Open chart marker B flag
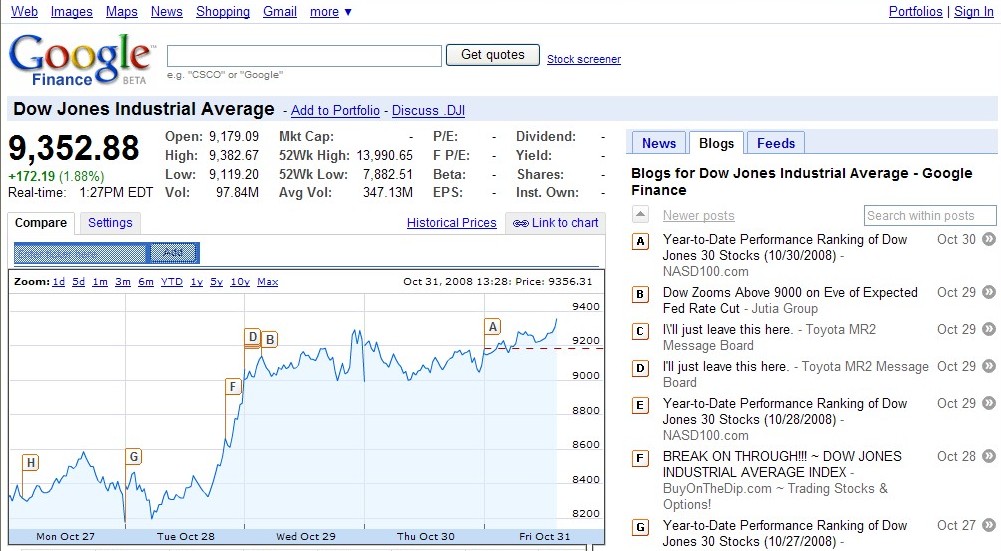This screenshot has width=1001, height=551. [270, 340]
